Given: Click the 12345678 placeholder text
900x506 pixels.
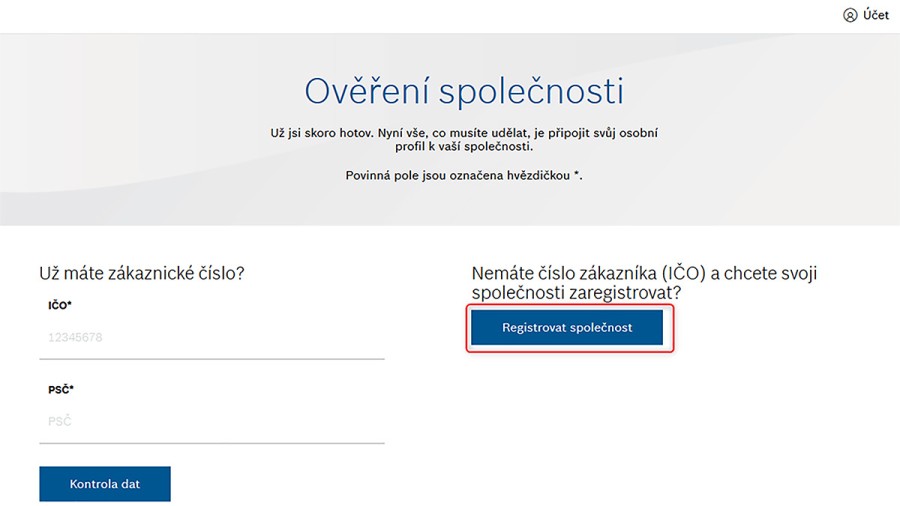Looking at the screenshot, I should [x=75, y=337].
